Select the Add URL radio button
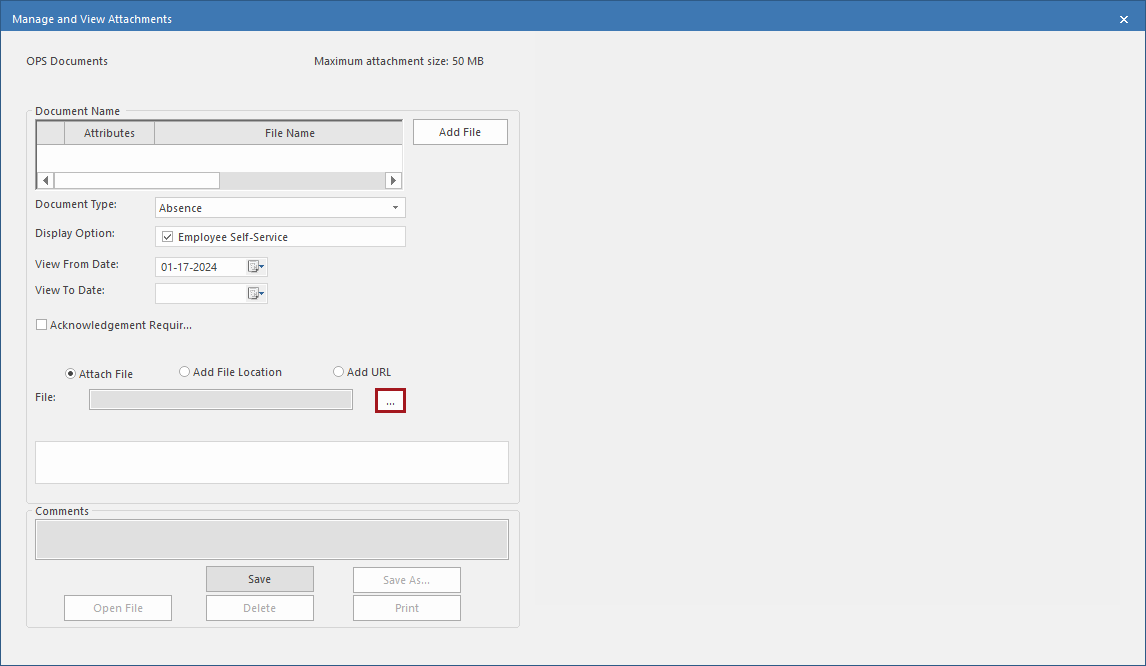 [338, 371]
